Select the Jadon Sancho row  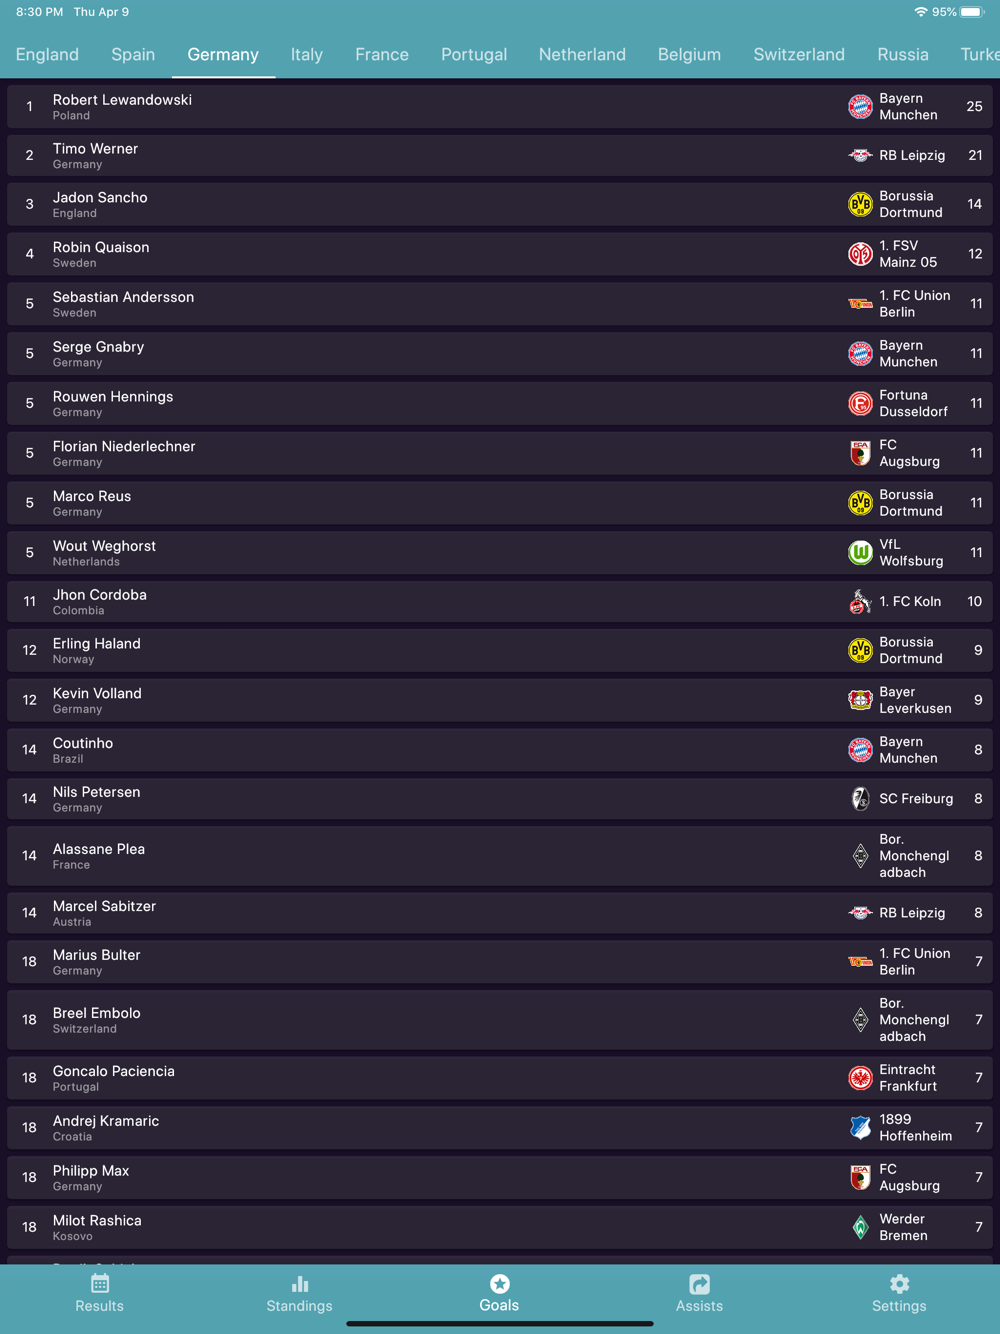[500, 204]
